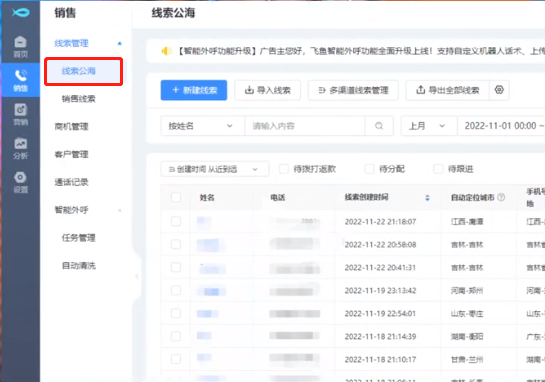Focus the 请输入内容 search field
This screenshot has height=382, width=545.
(305, 126)
